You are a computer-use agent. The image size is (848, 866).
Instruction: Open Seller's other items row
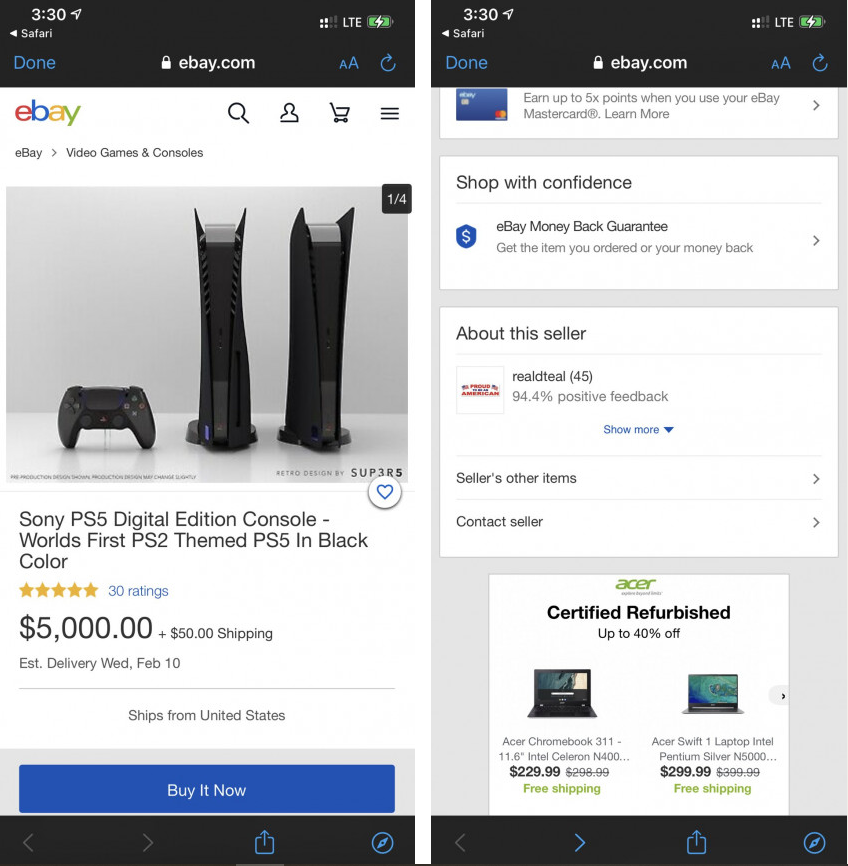point(639,478)
